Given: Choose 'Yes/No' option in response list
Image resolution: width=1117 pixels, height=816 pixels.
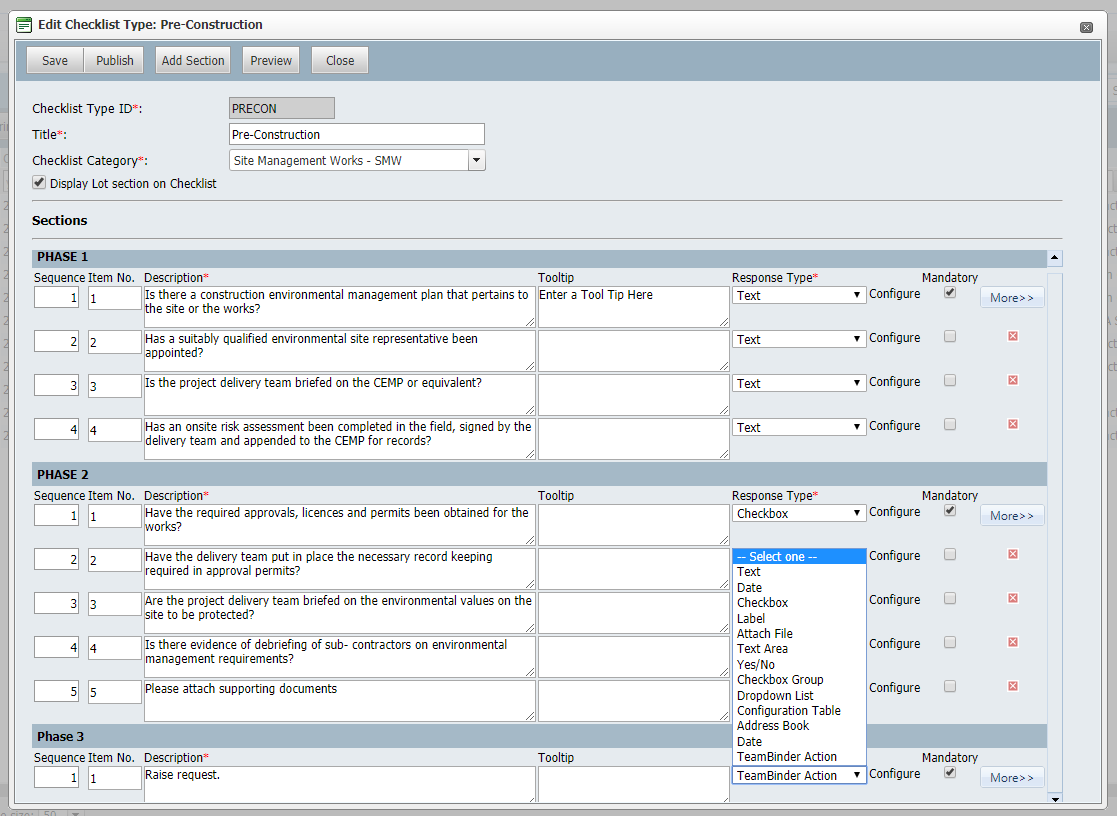Looking at the screenshot, I should [x=756, y=665].
